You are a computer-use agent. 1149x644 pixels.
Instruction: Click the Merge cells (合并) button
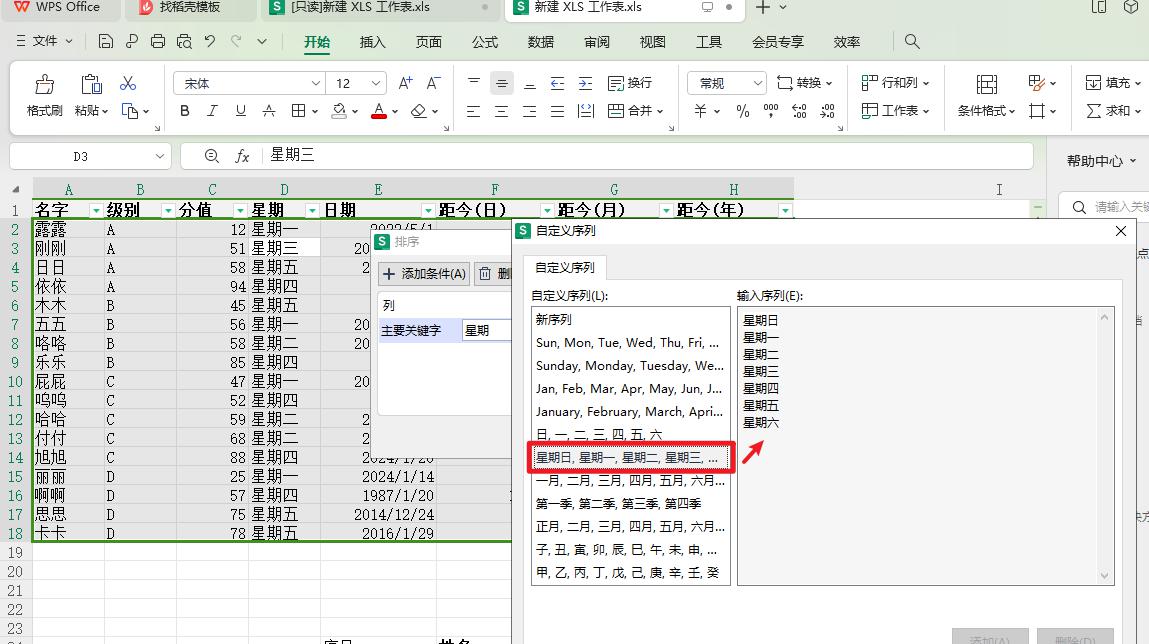pos(635,111)
